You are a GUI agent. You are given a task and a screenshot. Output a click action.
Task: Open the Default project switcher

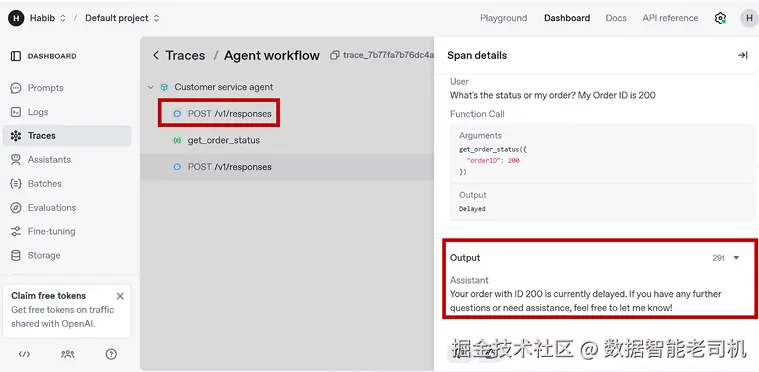122,18
